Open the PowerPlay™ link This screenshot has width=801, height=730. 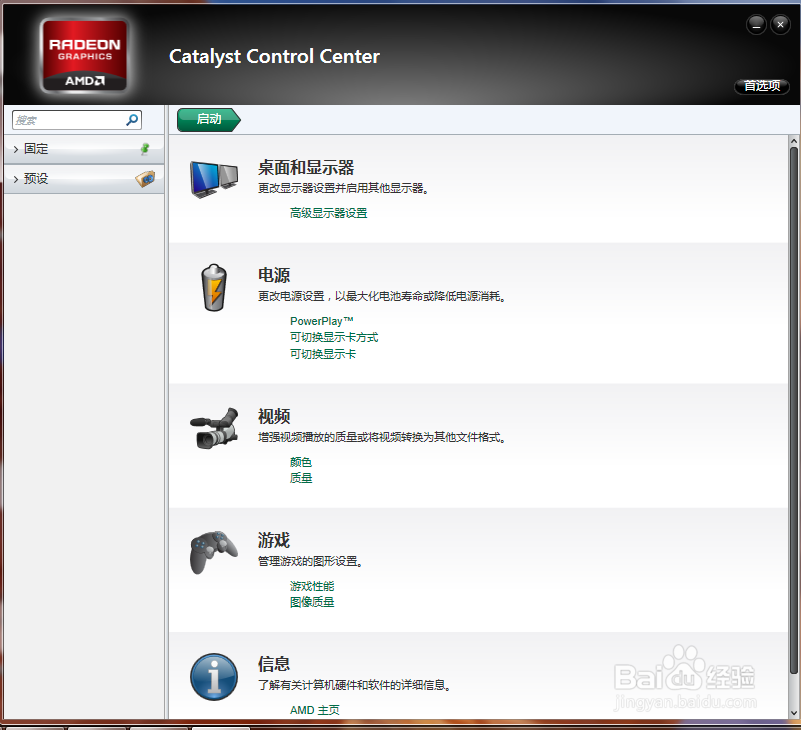pyautogui.click(x=322, y=321)
